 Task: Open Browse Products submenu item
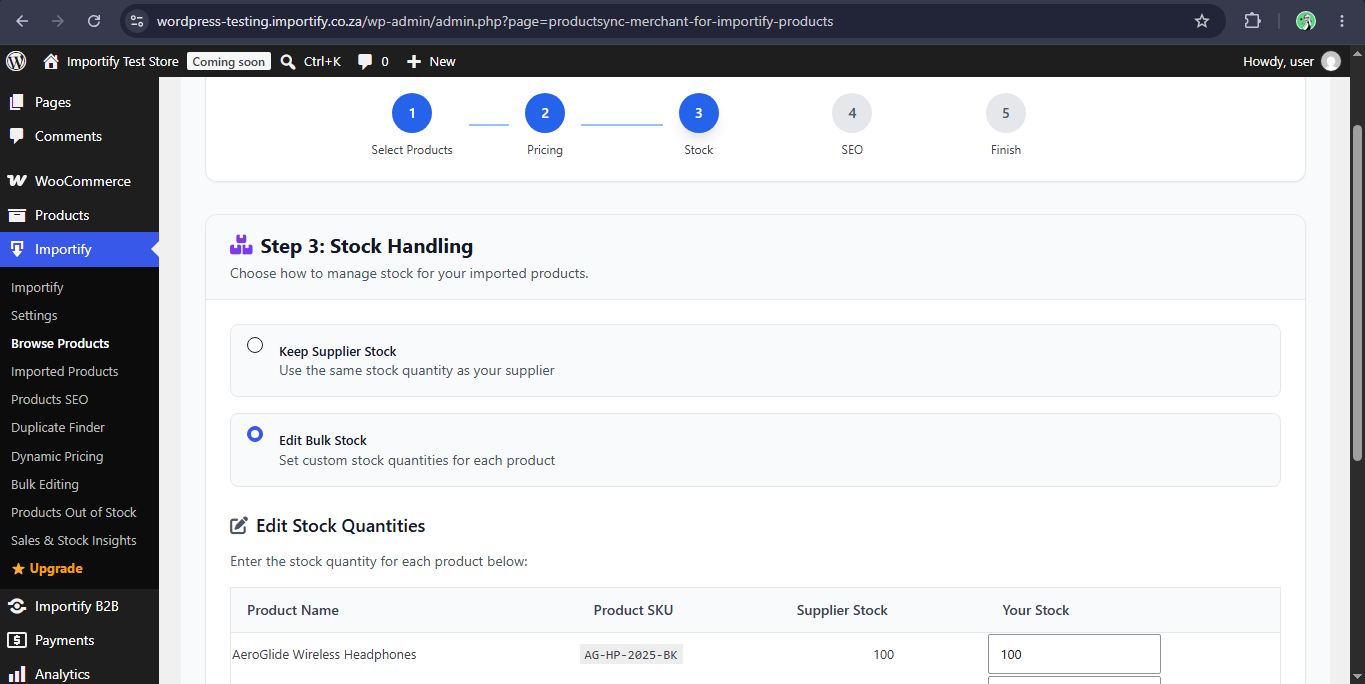point(60,343)
